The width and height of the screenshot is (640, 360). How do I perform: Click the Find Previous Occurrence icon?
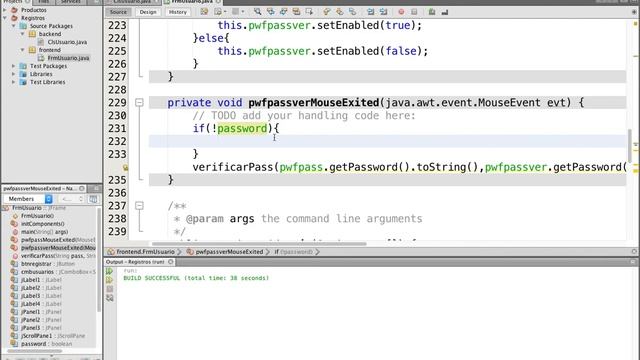coord(271,12)
